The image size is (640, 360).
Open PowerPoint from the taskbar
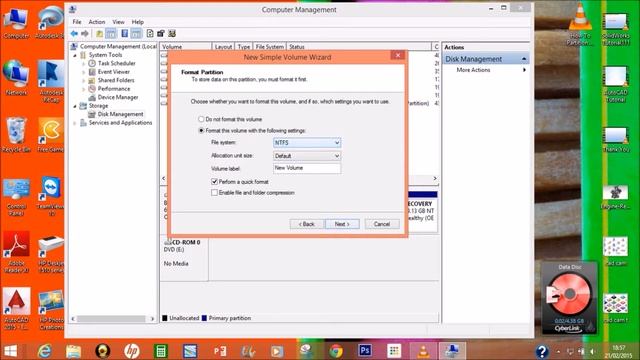pyautogui.click(x=219, y=351)
